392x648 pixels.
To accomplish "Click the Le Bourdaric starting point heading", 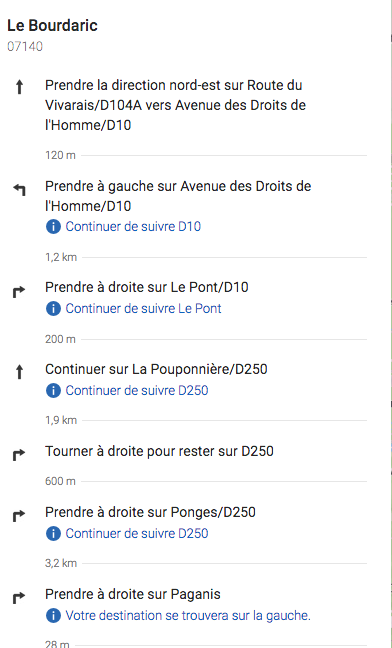I will point(52,26).
